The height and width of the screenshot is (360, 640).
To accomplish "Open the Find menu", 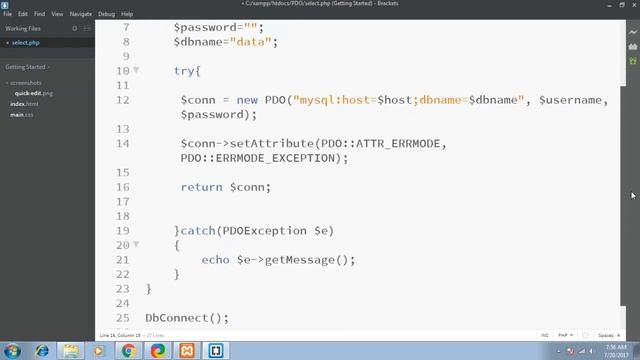I will coord(39,14).
